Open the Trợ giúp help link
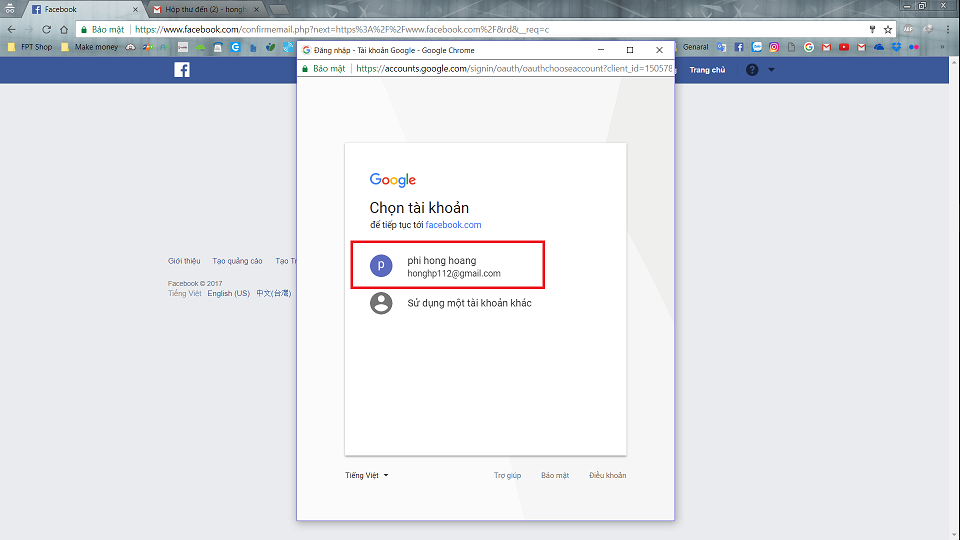Image resolution: width=960 pixels, height=540 pixels. pyautogui.click(x=508, y=475)
